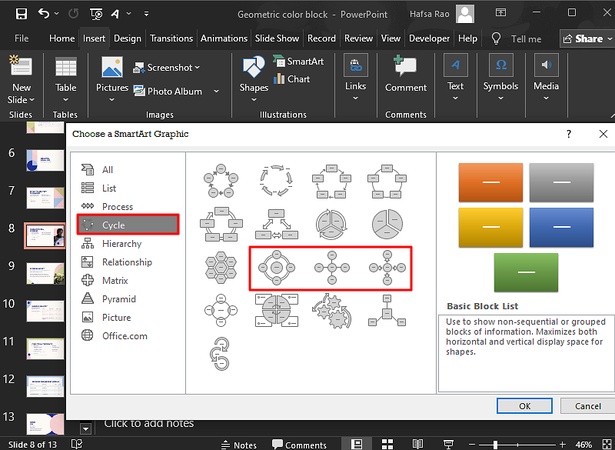Select the Pyramid category icon
The width and height of the screenshot is (615, 450).
point(87,299)
